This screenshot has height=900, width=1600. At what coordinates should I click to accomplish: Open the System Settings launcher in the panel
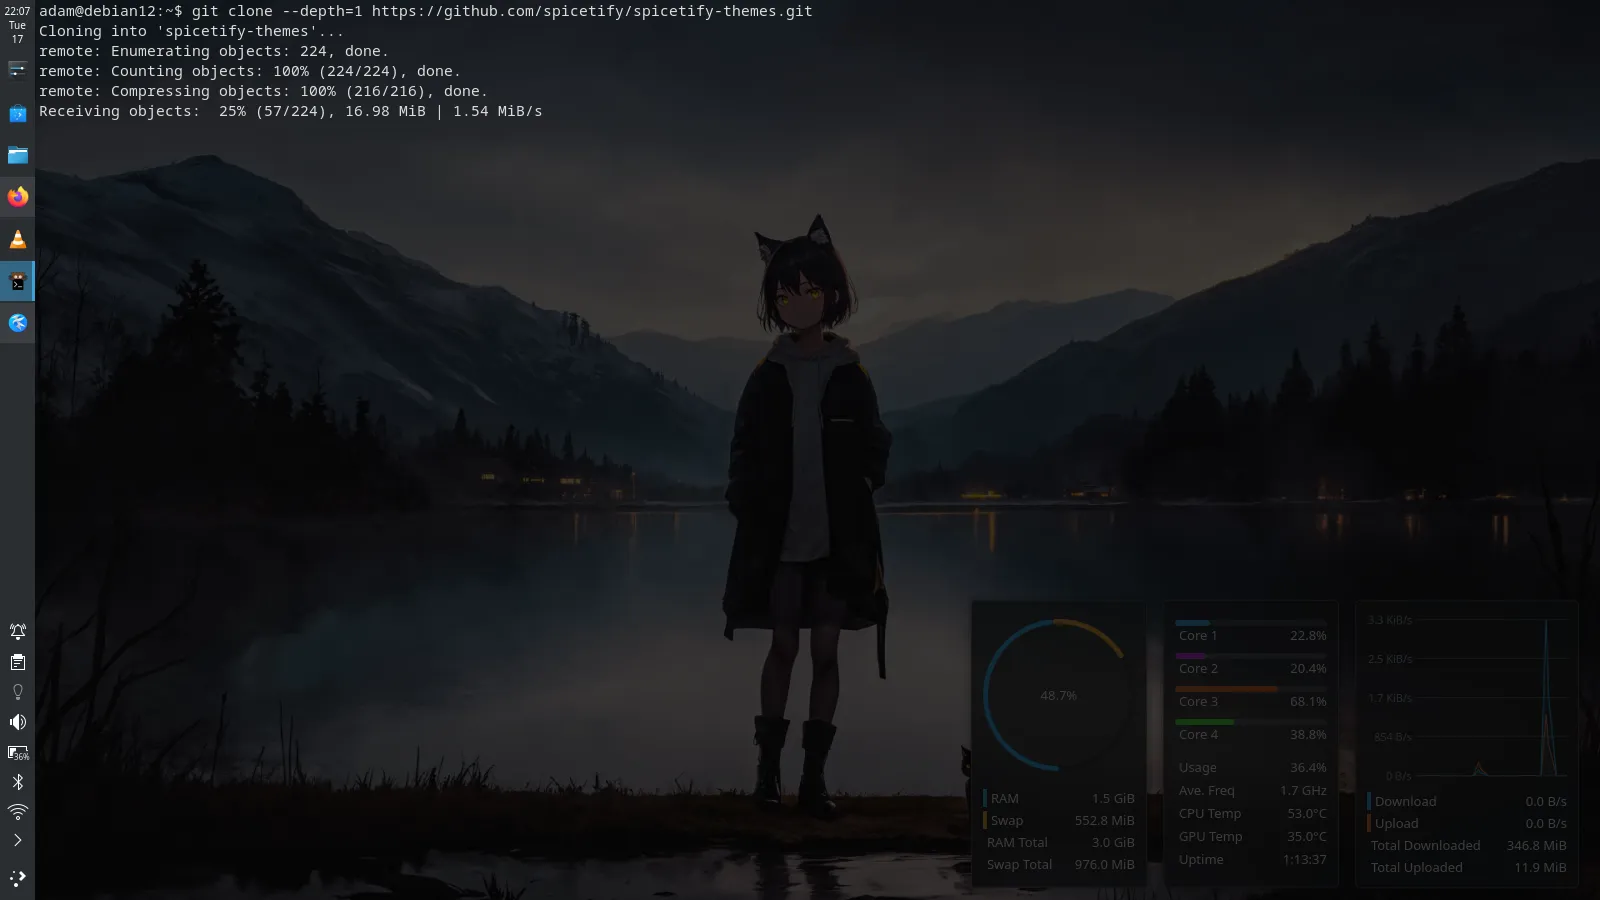(x=17, y=70)
